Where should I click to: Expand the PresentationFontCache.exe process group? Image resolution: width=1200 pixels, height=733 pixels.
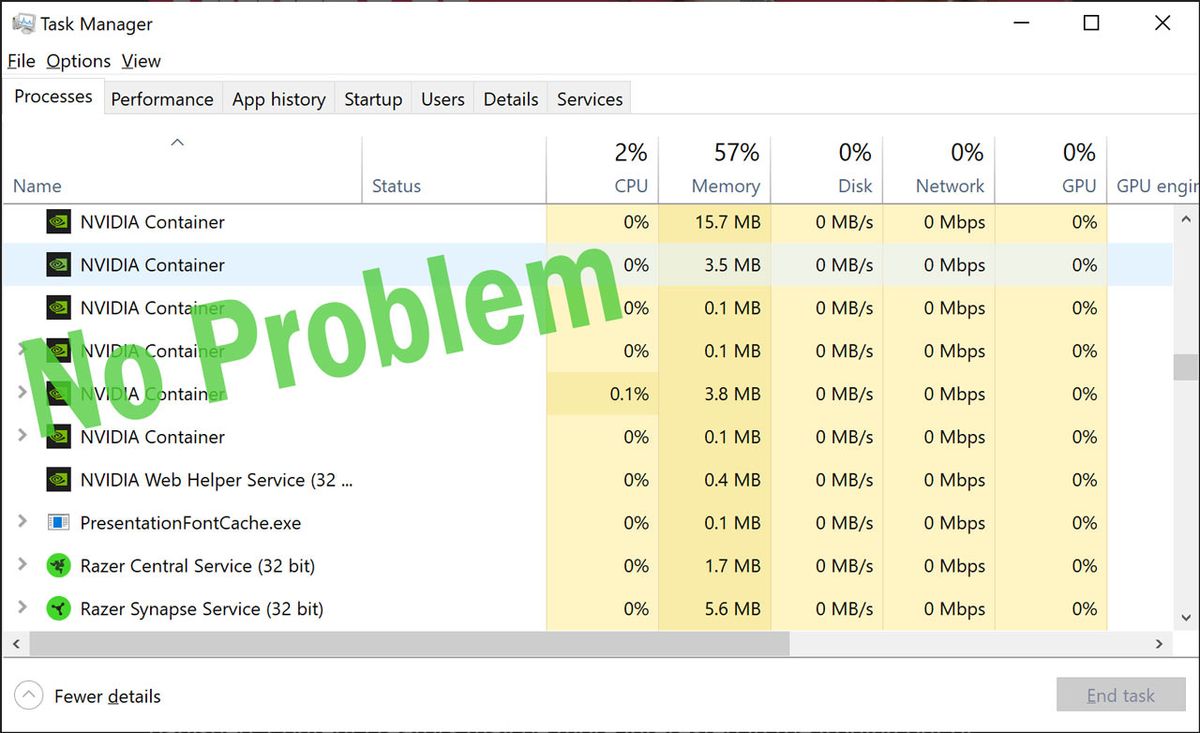(x=22, y=522)
